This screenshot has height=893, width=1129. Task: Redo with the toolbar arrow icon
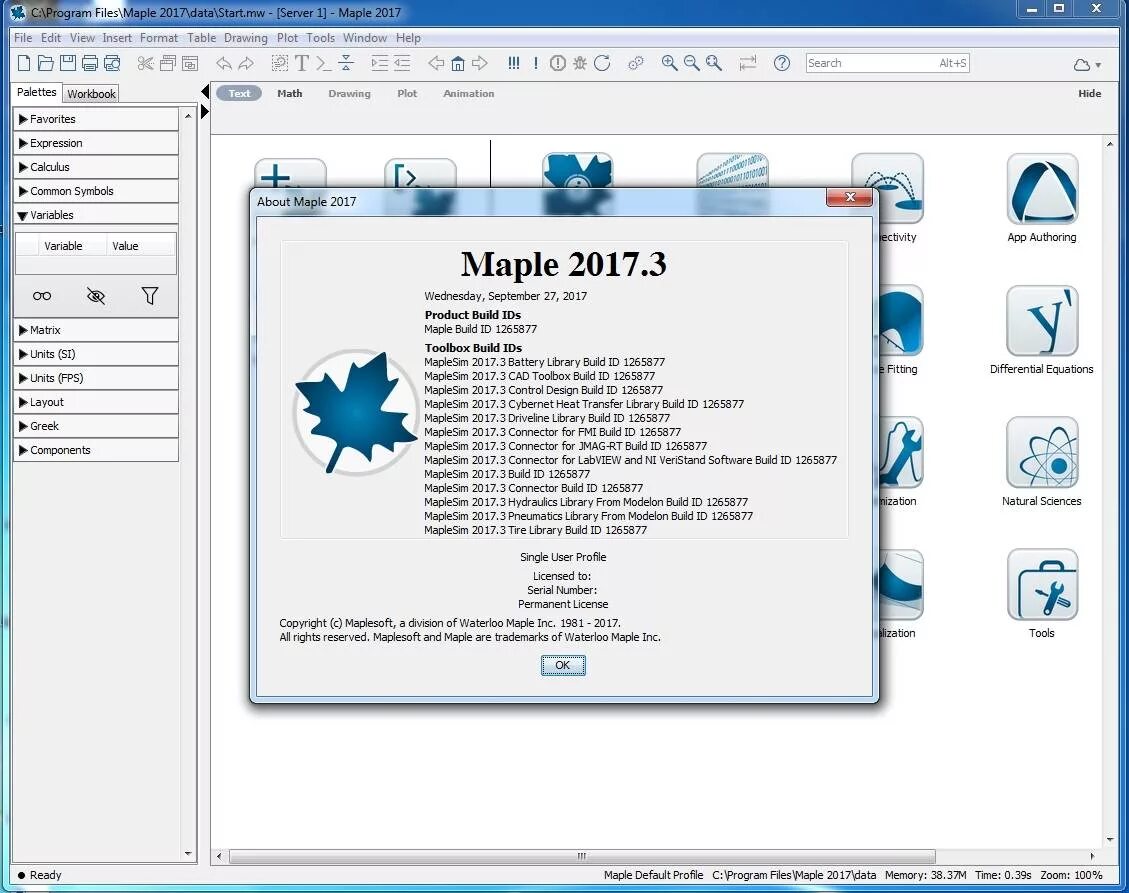246,63
